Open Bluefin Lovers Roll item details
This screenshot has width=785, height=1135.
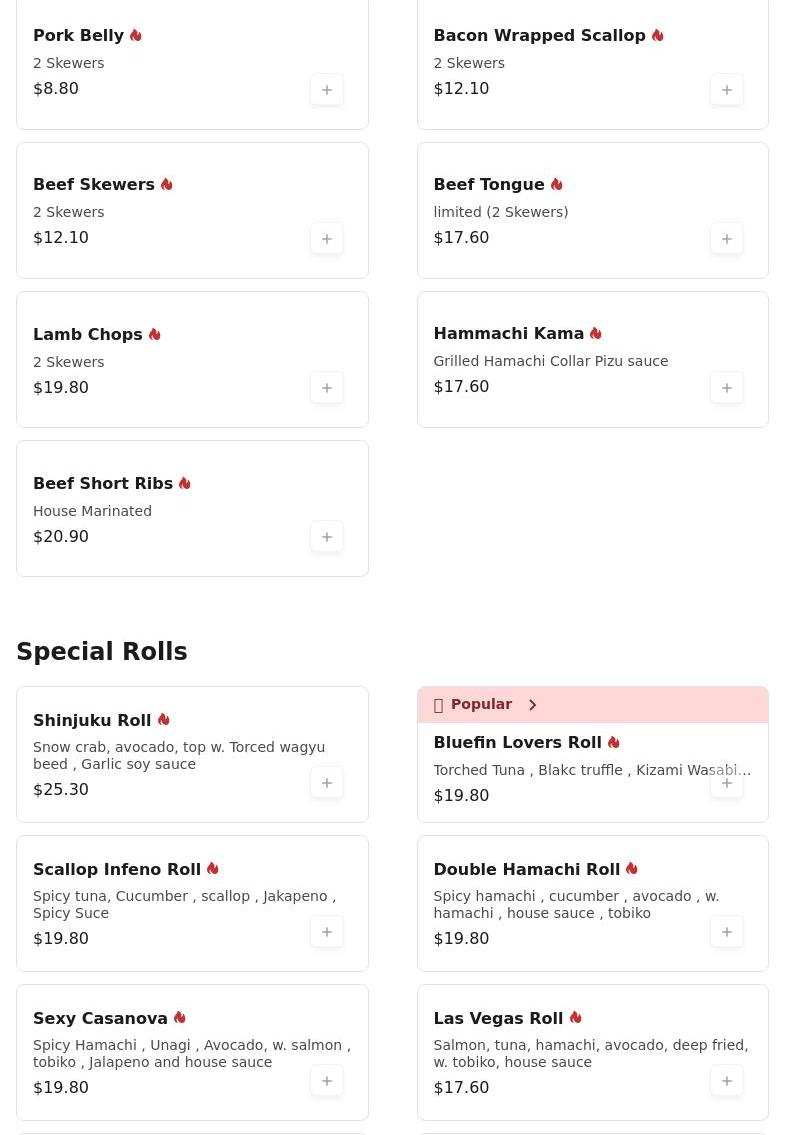(517, 742)
